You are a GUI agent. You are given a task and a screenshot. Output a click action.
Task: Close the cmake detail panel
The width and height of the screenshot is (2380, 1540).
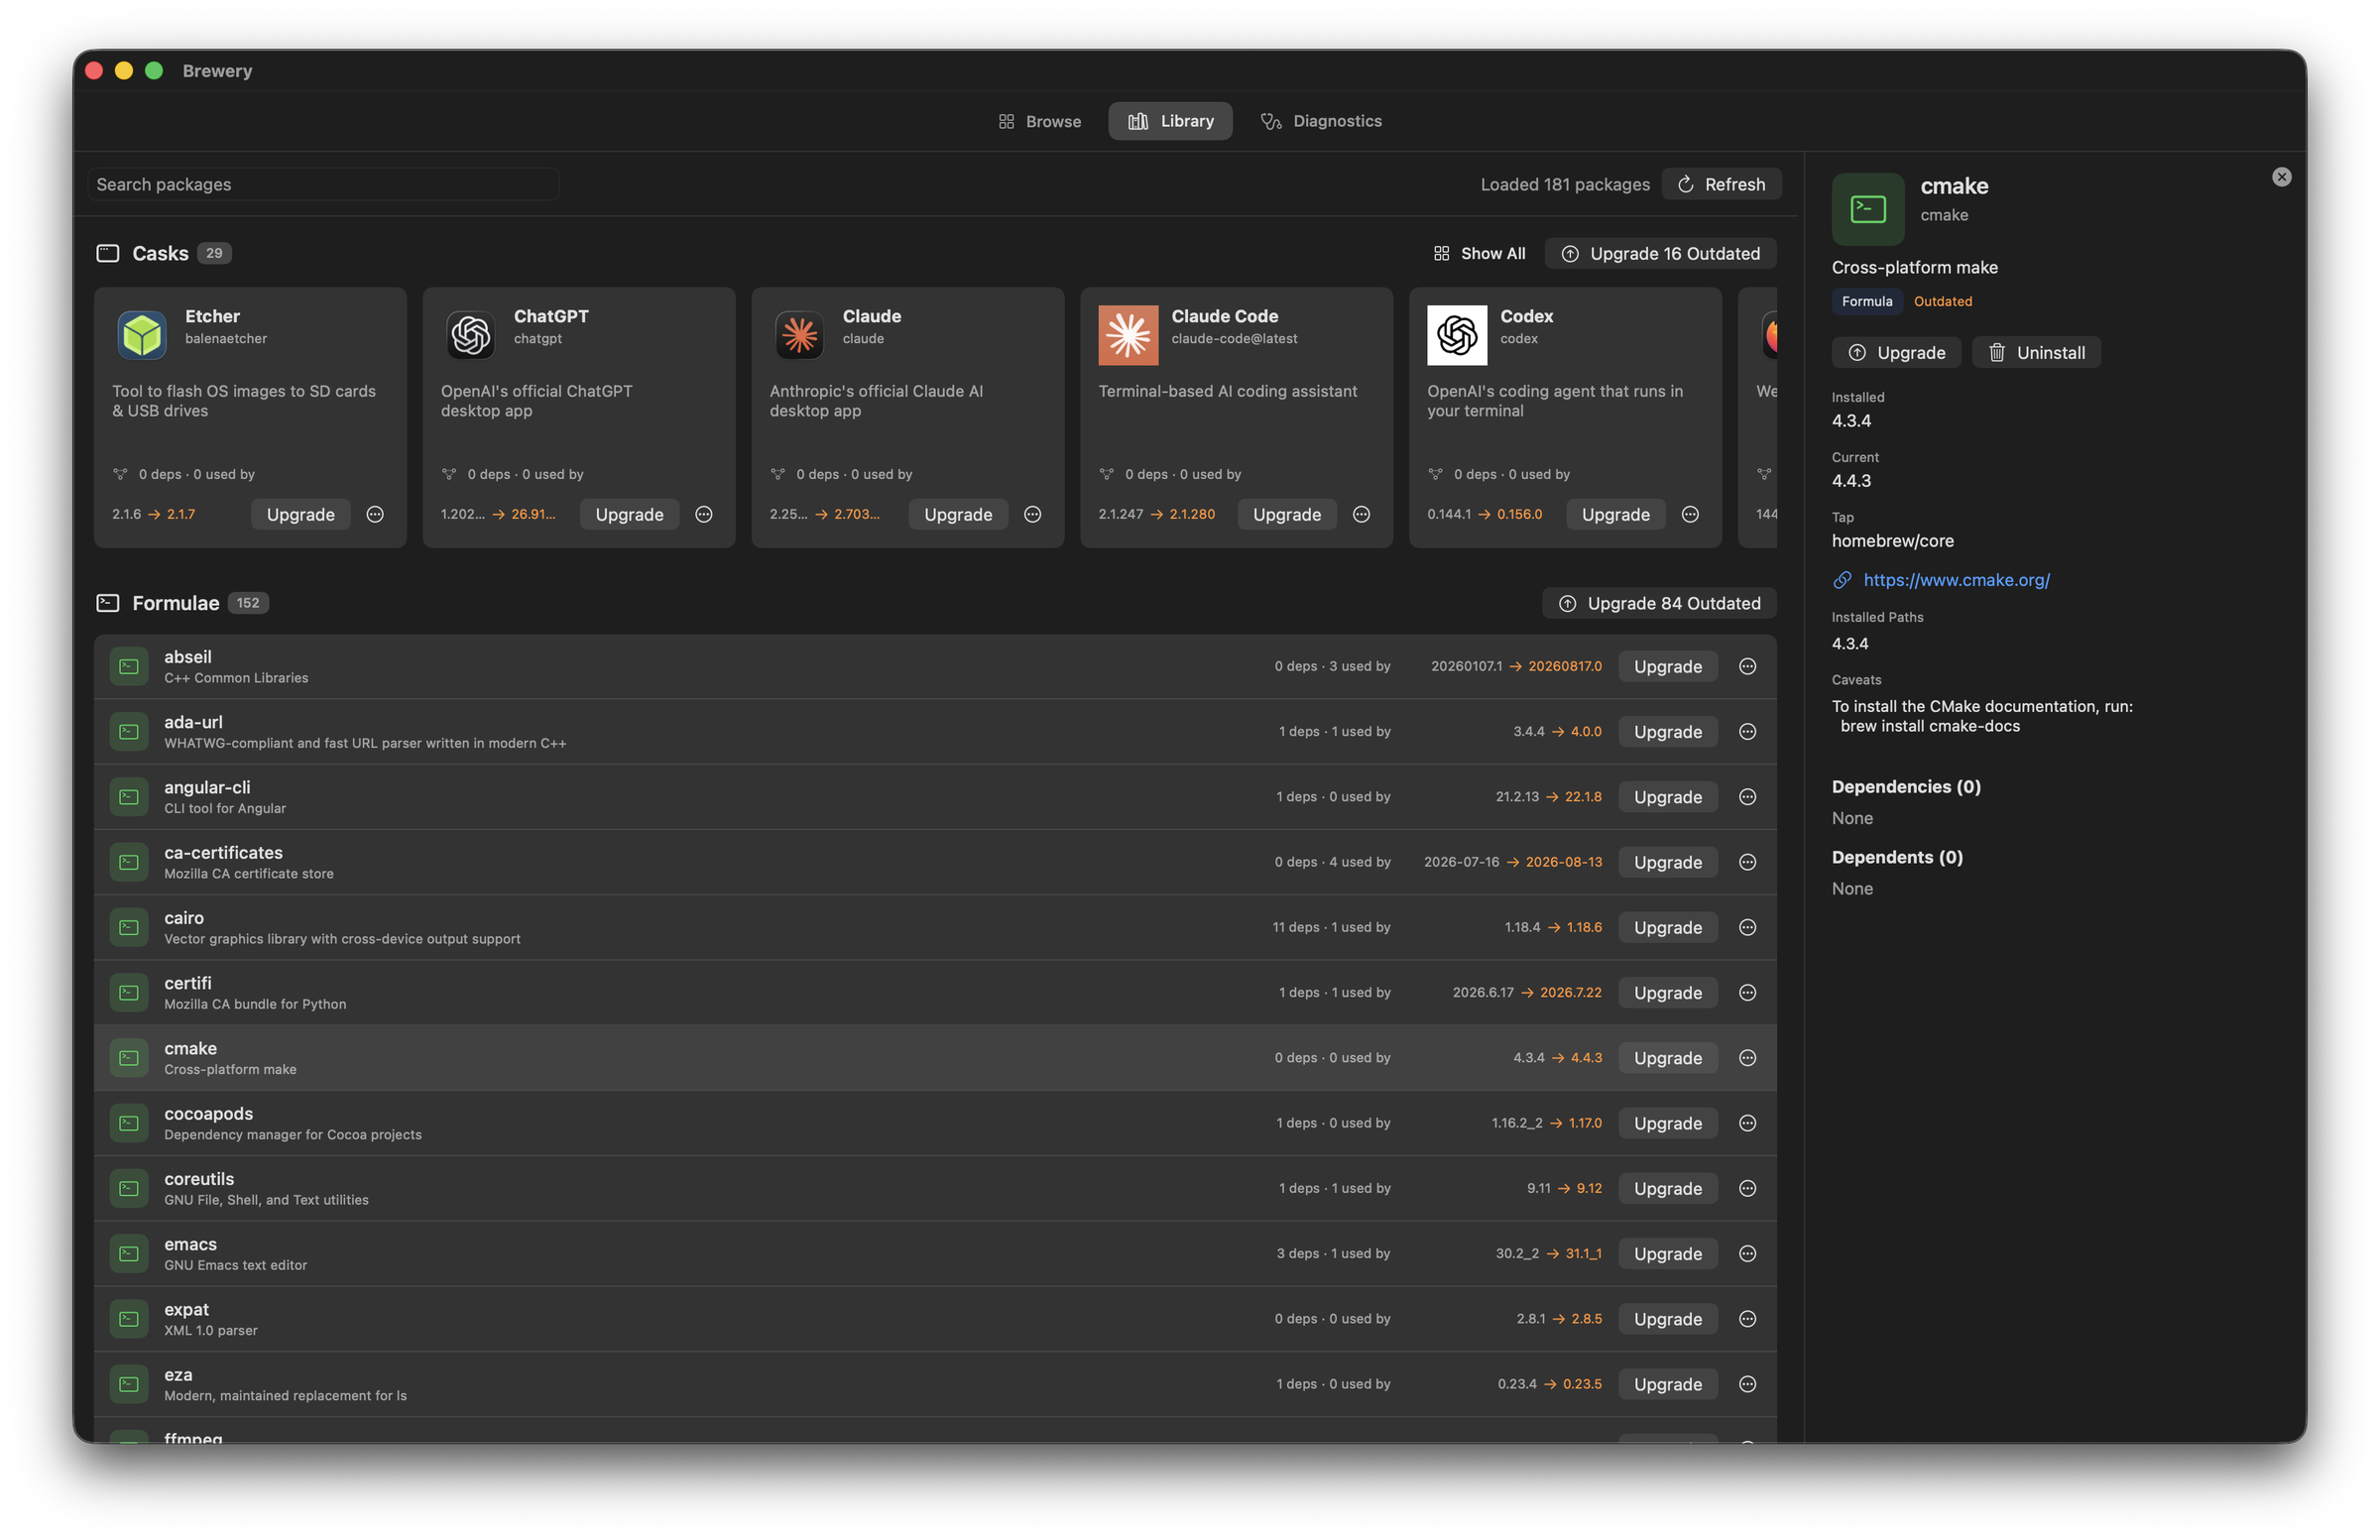pos(2281,177)
